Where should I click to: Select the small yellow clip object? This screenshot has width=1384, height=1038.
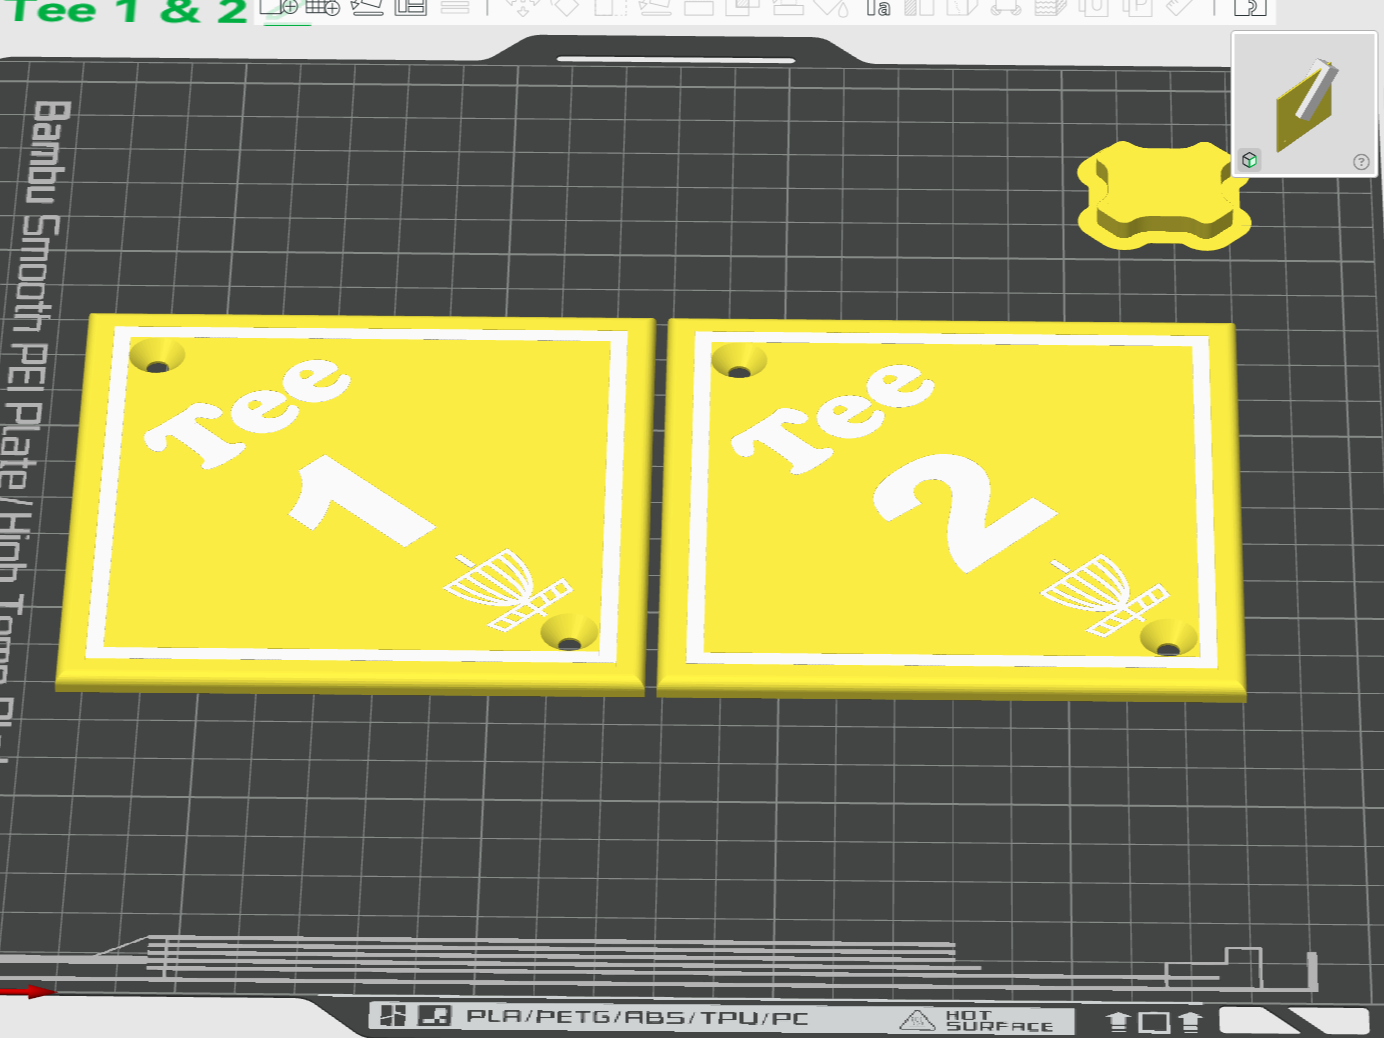(x=1162, y=196)
